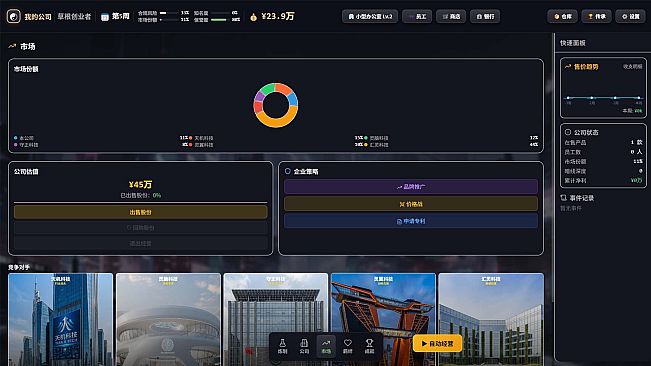Open the heart icon in bottom navigation
This screenshot has height=366, width=651.
tap(348, 346)
